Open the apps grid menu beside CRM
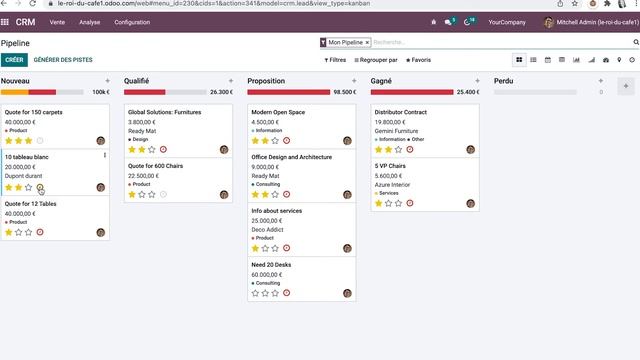This screenshot has width=640, height=360. pyautogui.click(x=5, y=22)
